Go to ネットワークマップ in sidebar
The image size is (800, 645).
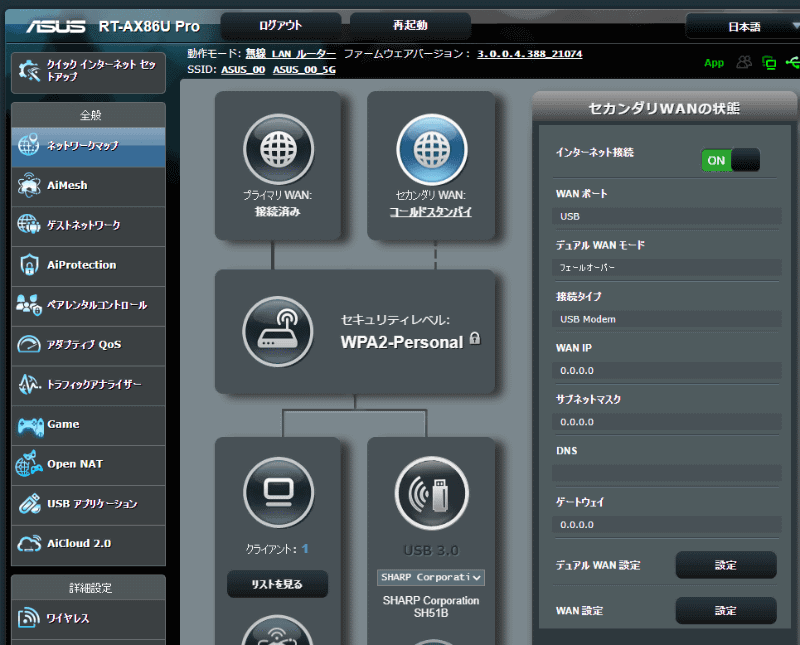pyautogui.click(x=88, y=146)
